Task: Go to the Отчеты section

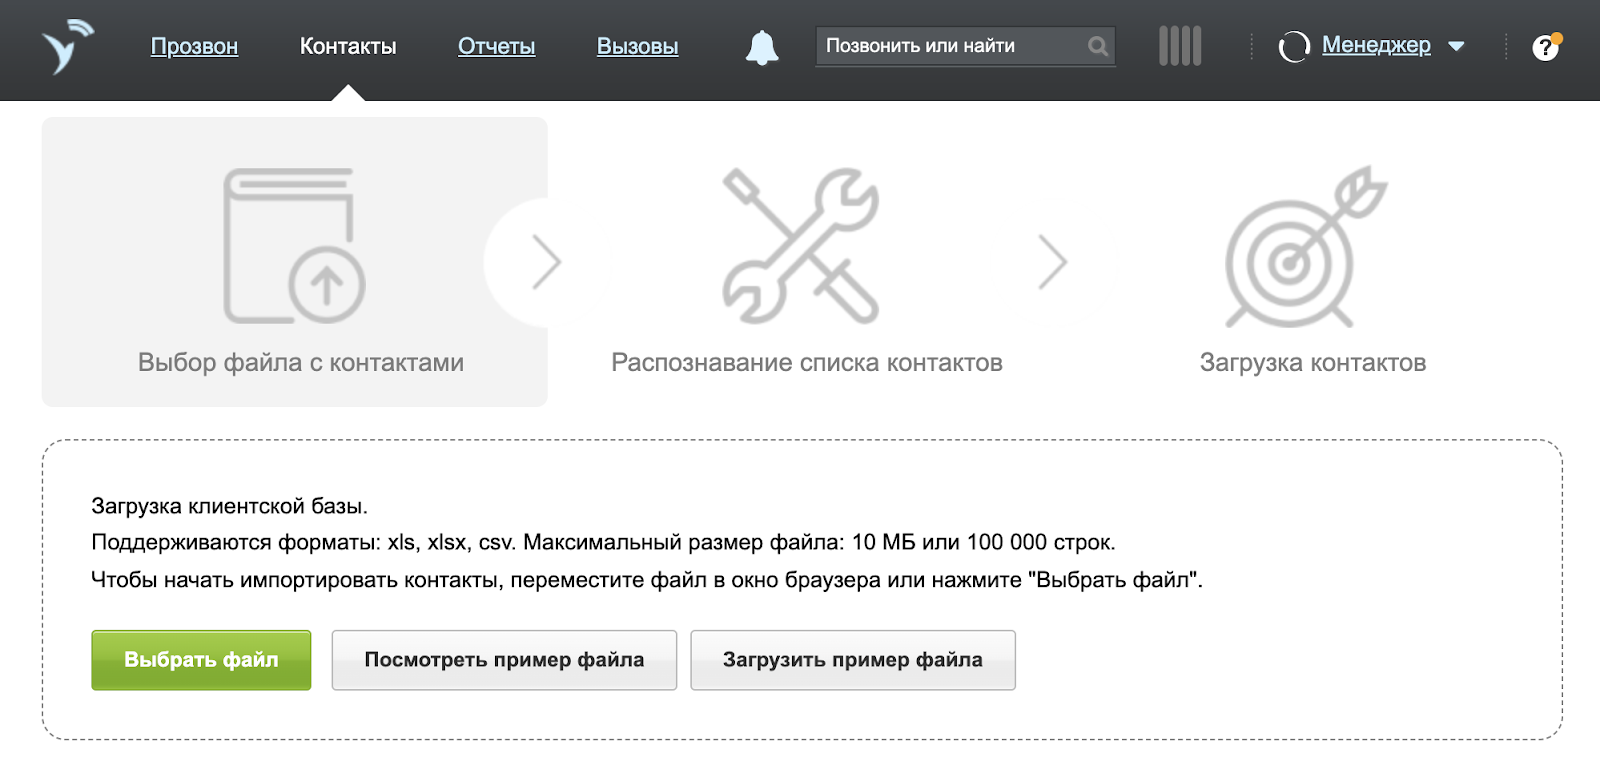Action: point(496,46)
